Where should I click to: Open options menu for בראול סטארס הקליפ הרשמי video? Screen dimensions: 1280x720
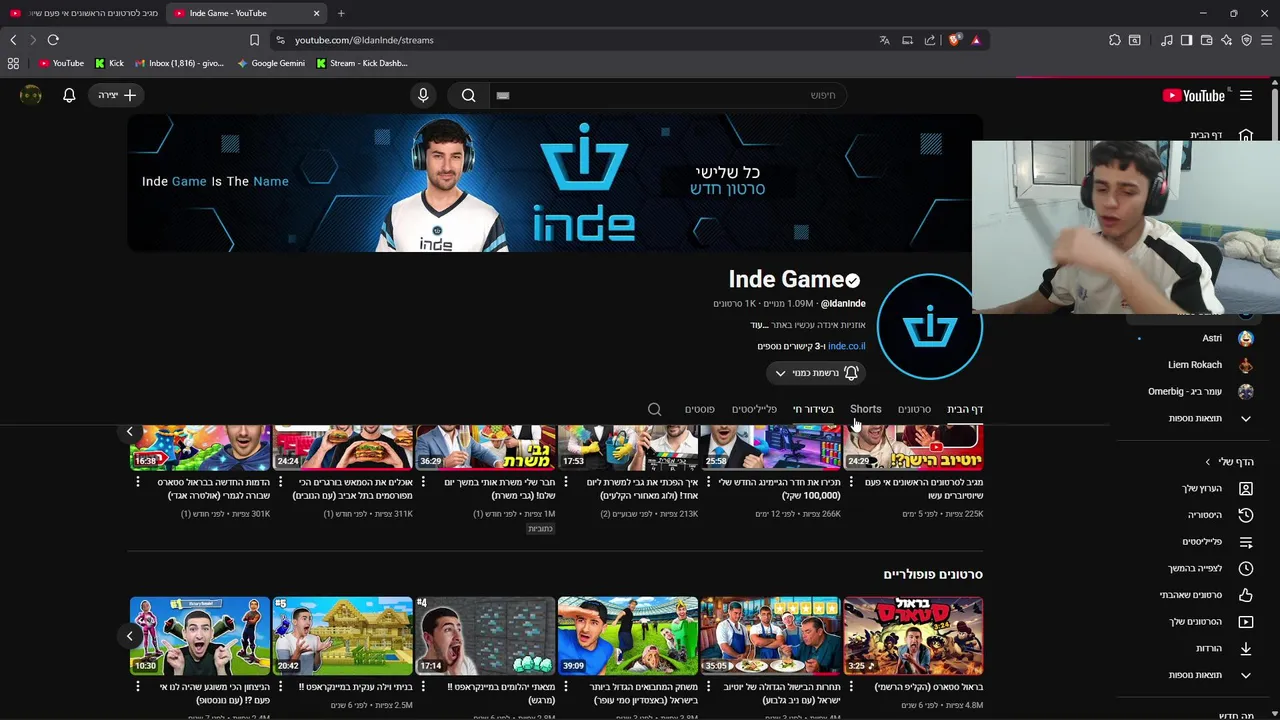pyautogui.click(x=849, y=687)
